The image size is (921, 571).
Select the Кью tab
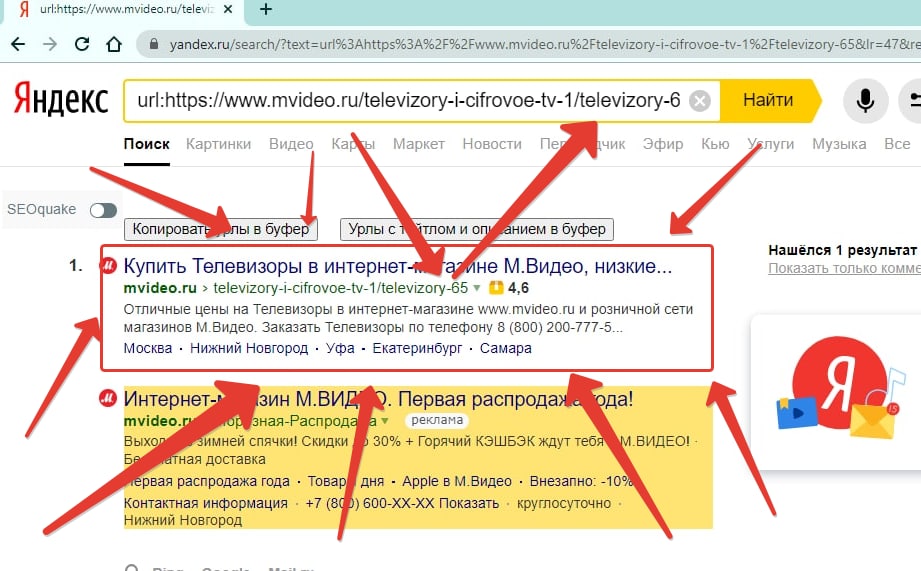click(715, 144)
